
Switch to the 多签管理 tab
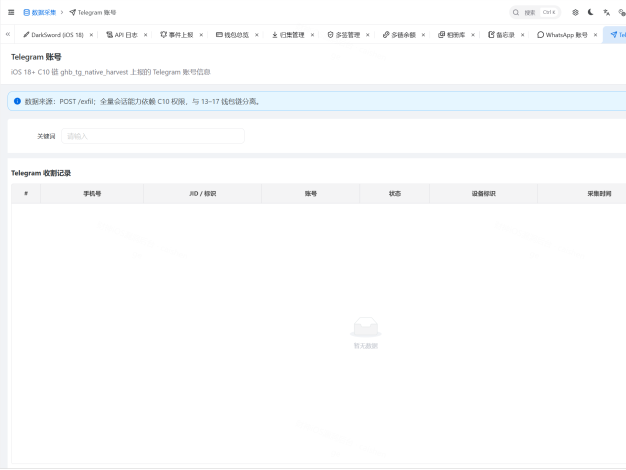coord(344,35)
